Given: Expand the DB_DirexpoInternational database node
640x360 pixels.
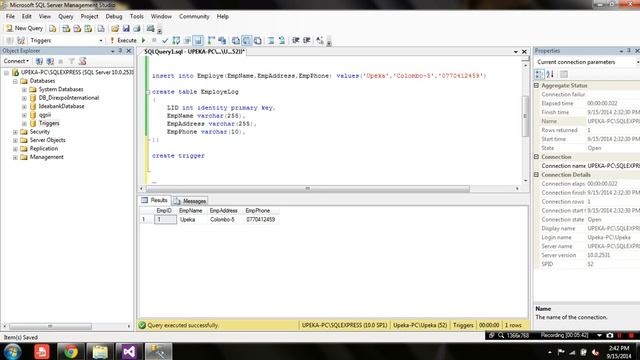Looking at the screenshot, I should [x=24, y=98].
